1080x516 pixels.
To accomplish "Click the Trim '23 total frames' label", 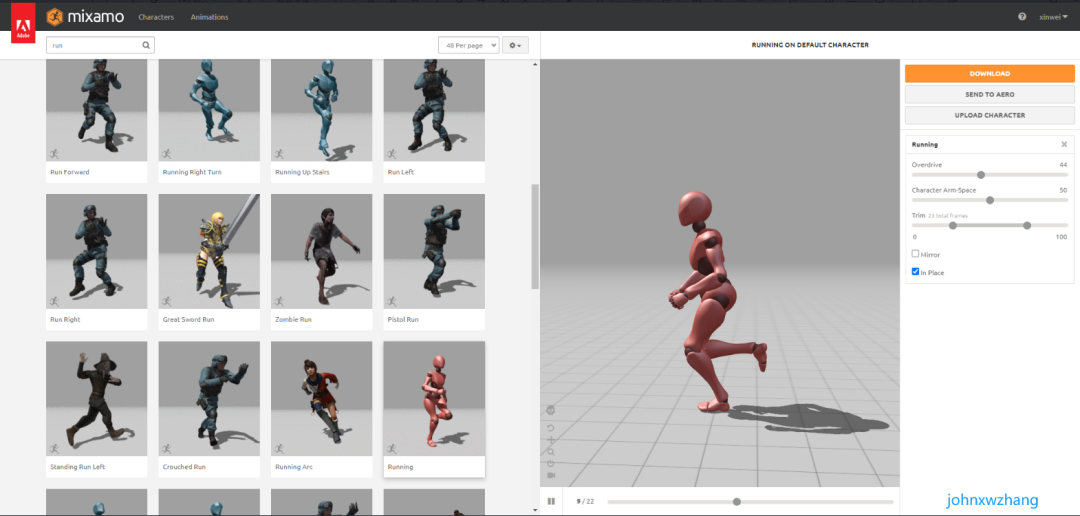I will tap(948, 216).
